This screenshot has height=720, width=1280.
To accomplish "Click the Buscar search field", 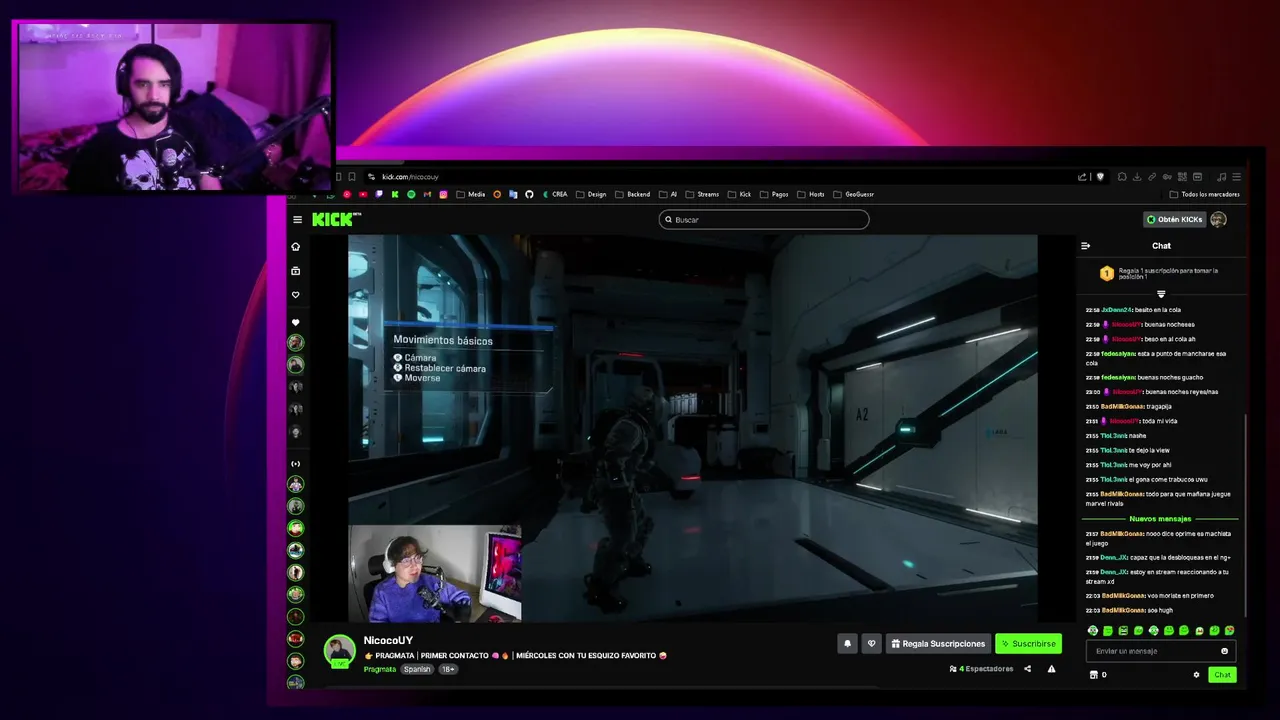I will [x=764, y=219].
